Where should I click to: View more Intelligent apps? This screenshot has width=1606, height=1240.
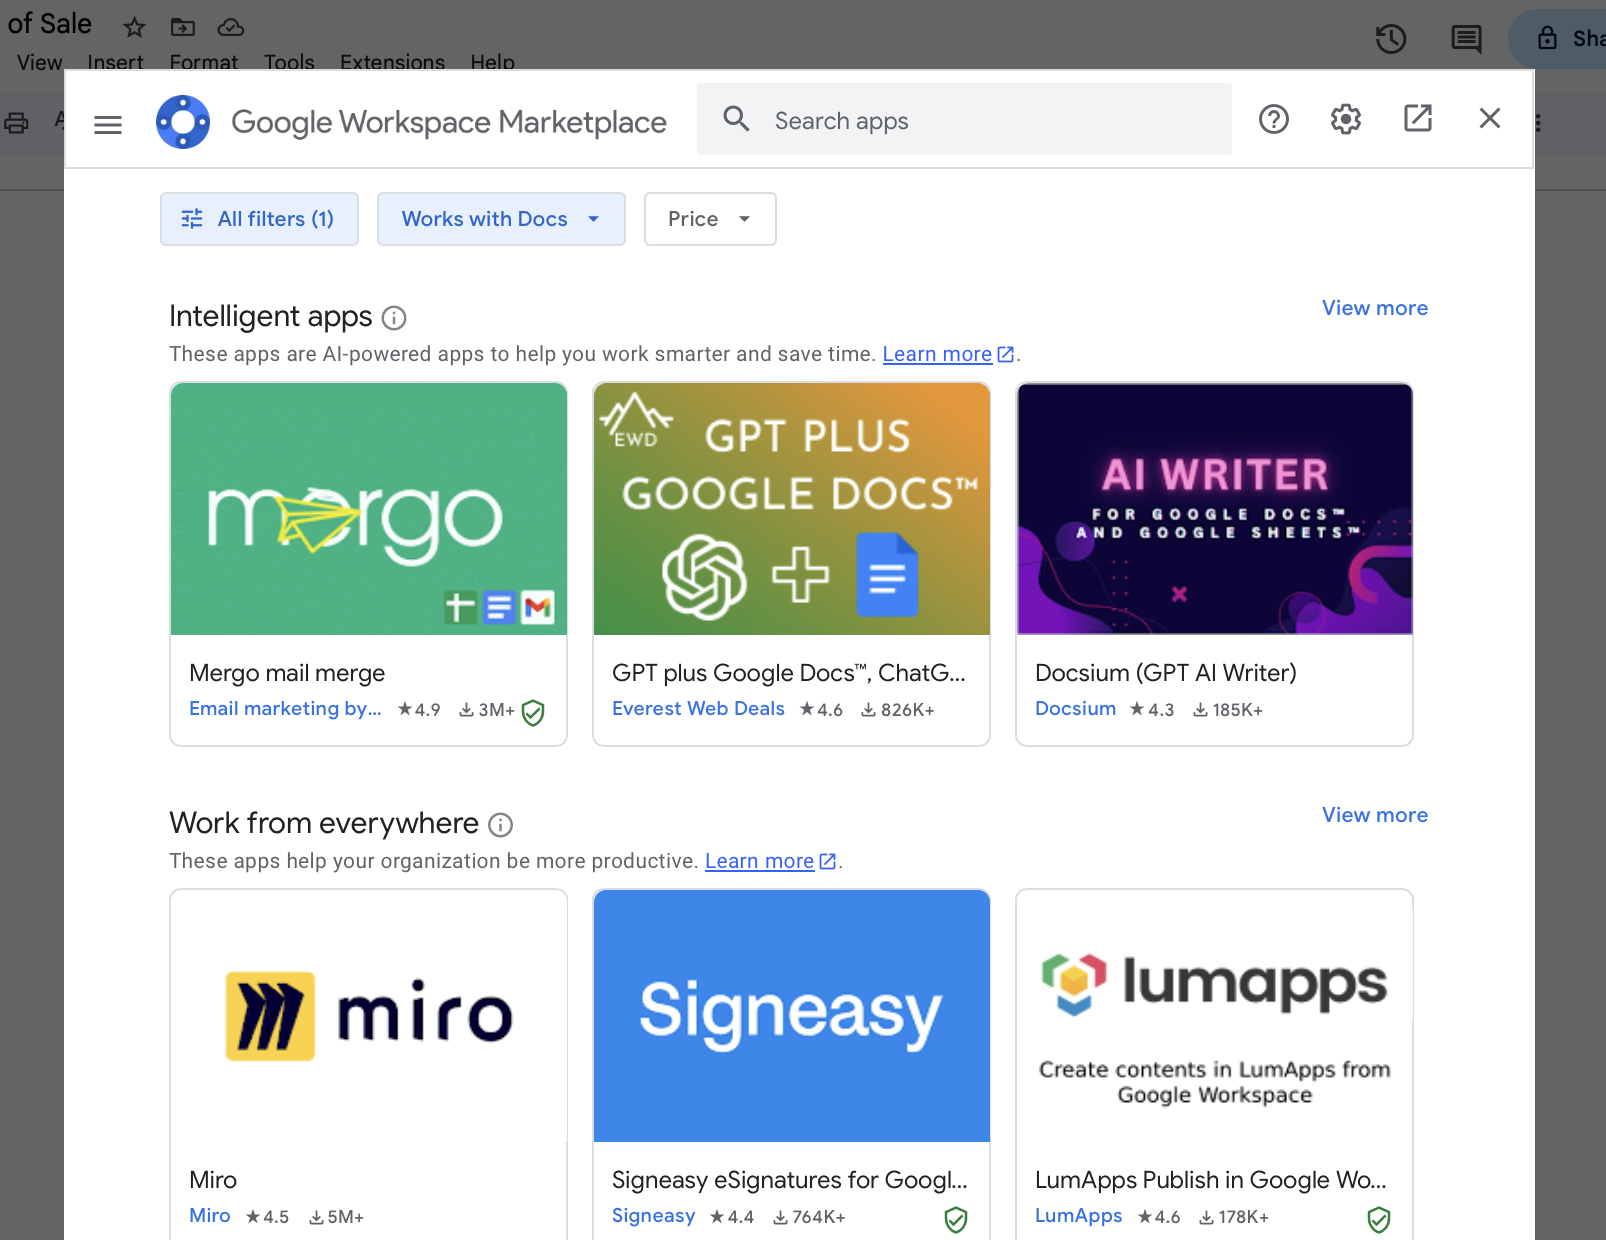pos(1374,308)
